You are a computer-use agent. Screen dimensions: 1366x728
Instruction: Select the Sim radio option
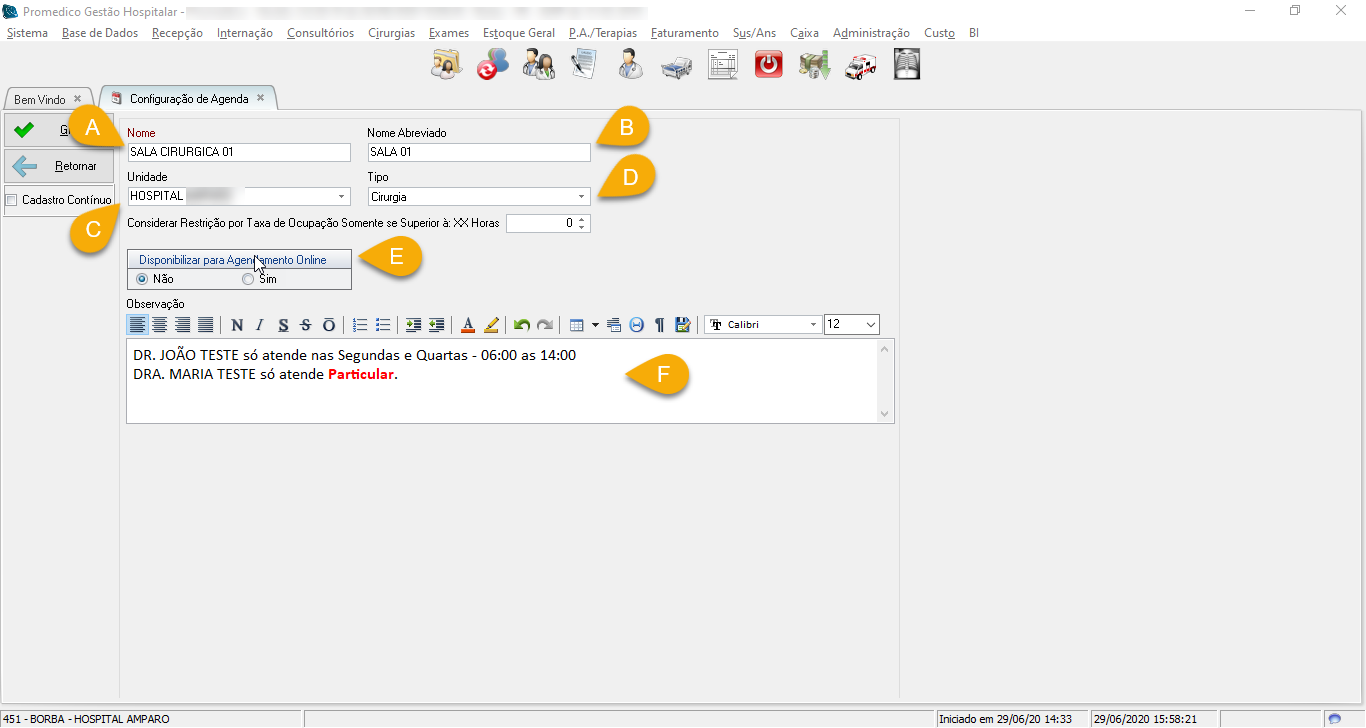(x=248, y=279)
